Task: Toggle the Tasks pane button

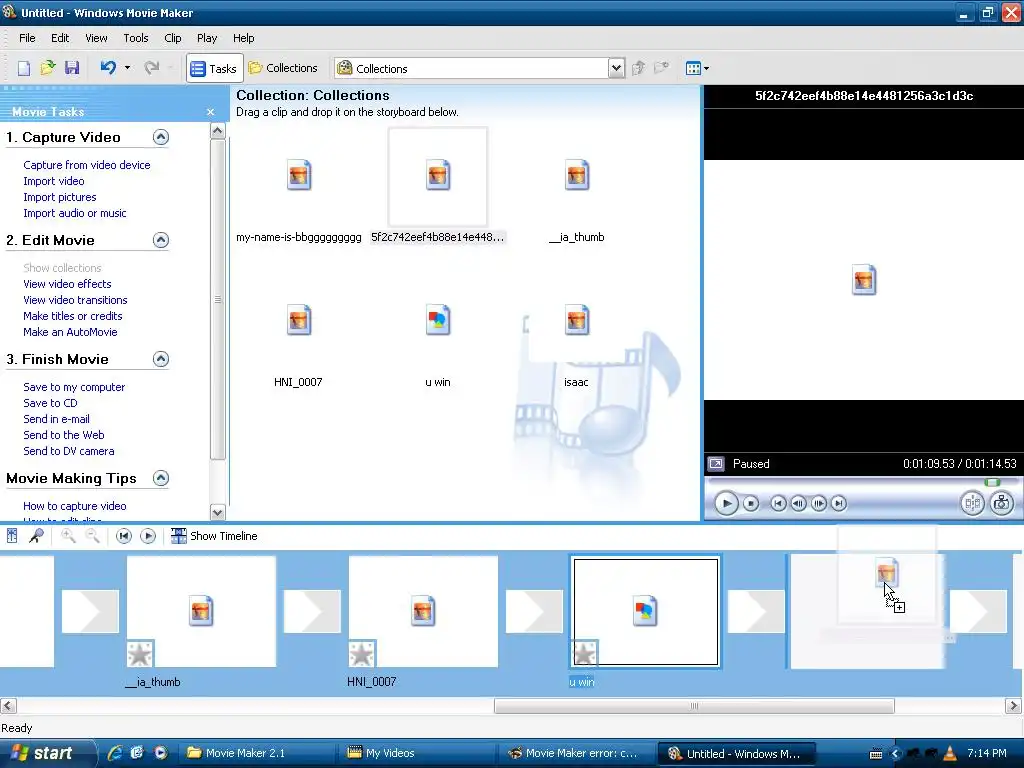Action: pyautogui.click(x=214, y=68)
